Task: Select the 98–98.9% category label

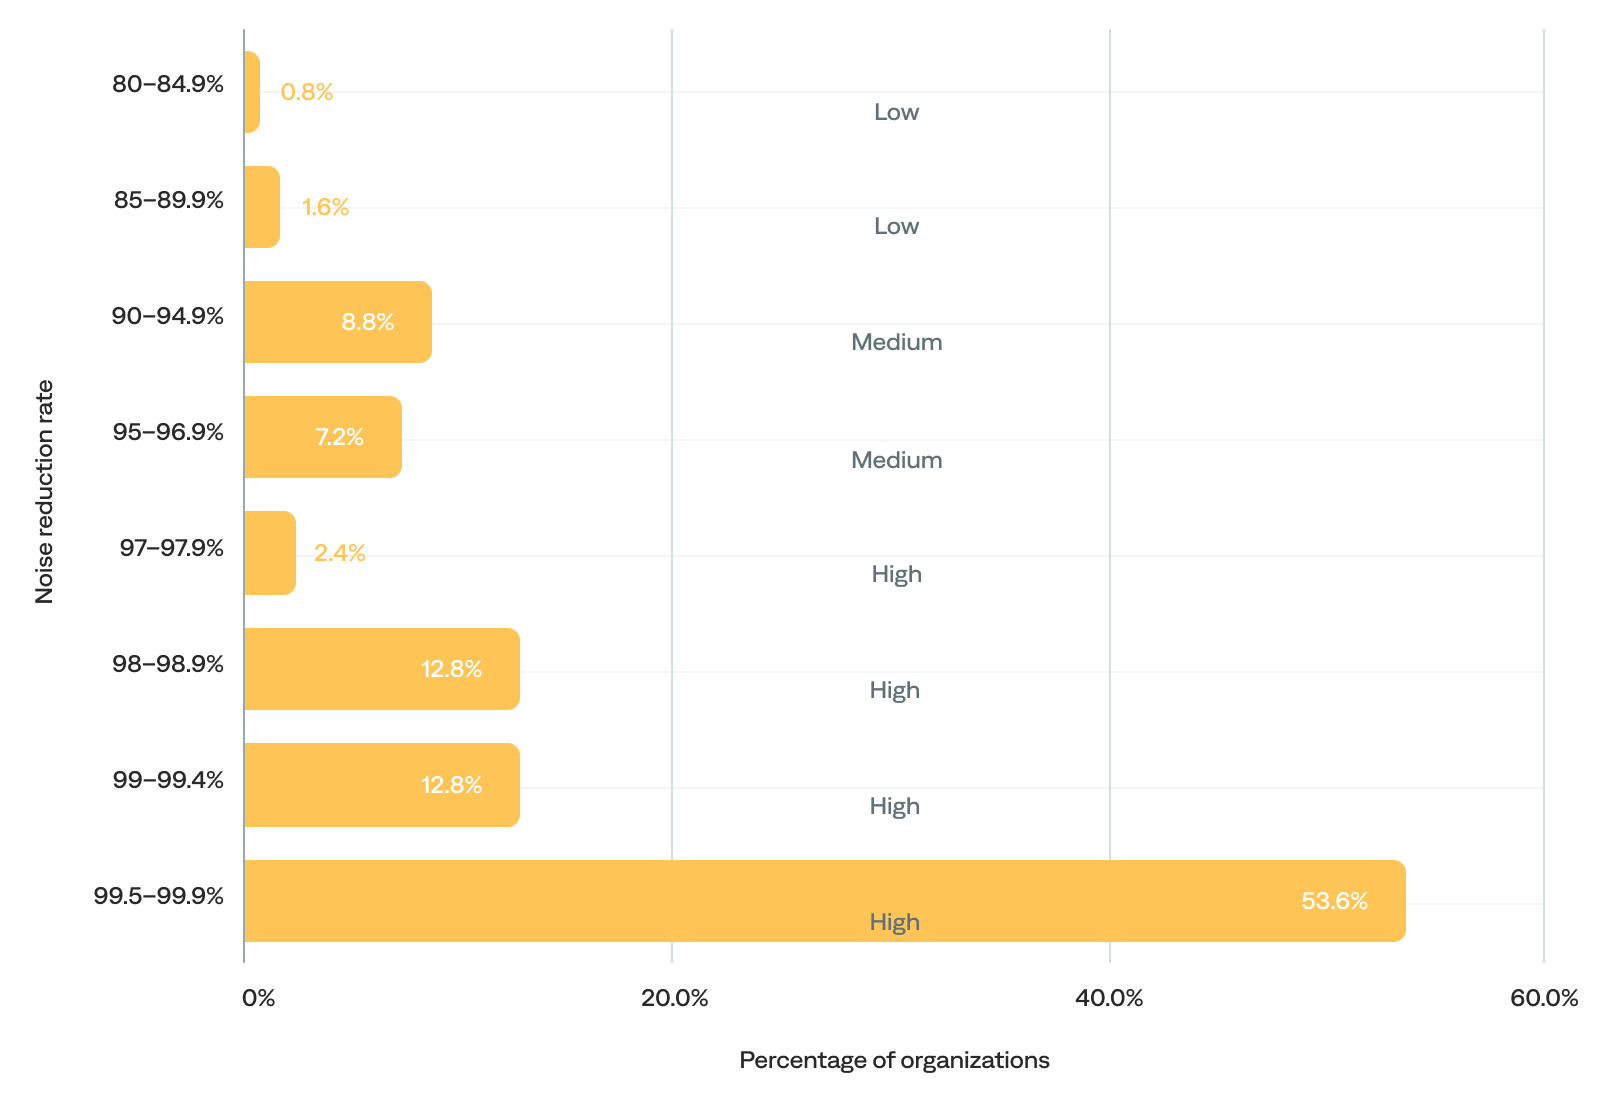Action: (168, 664)
